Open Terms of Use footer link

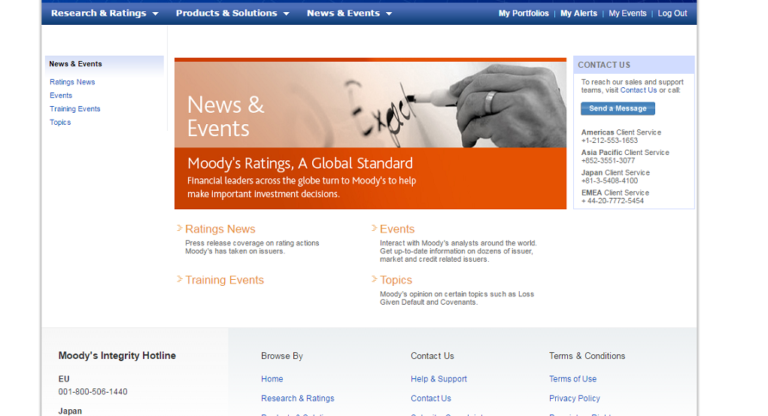pos(573,379)
